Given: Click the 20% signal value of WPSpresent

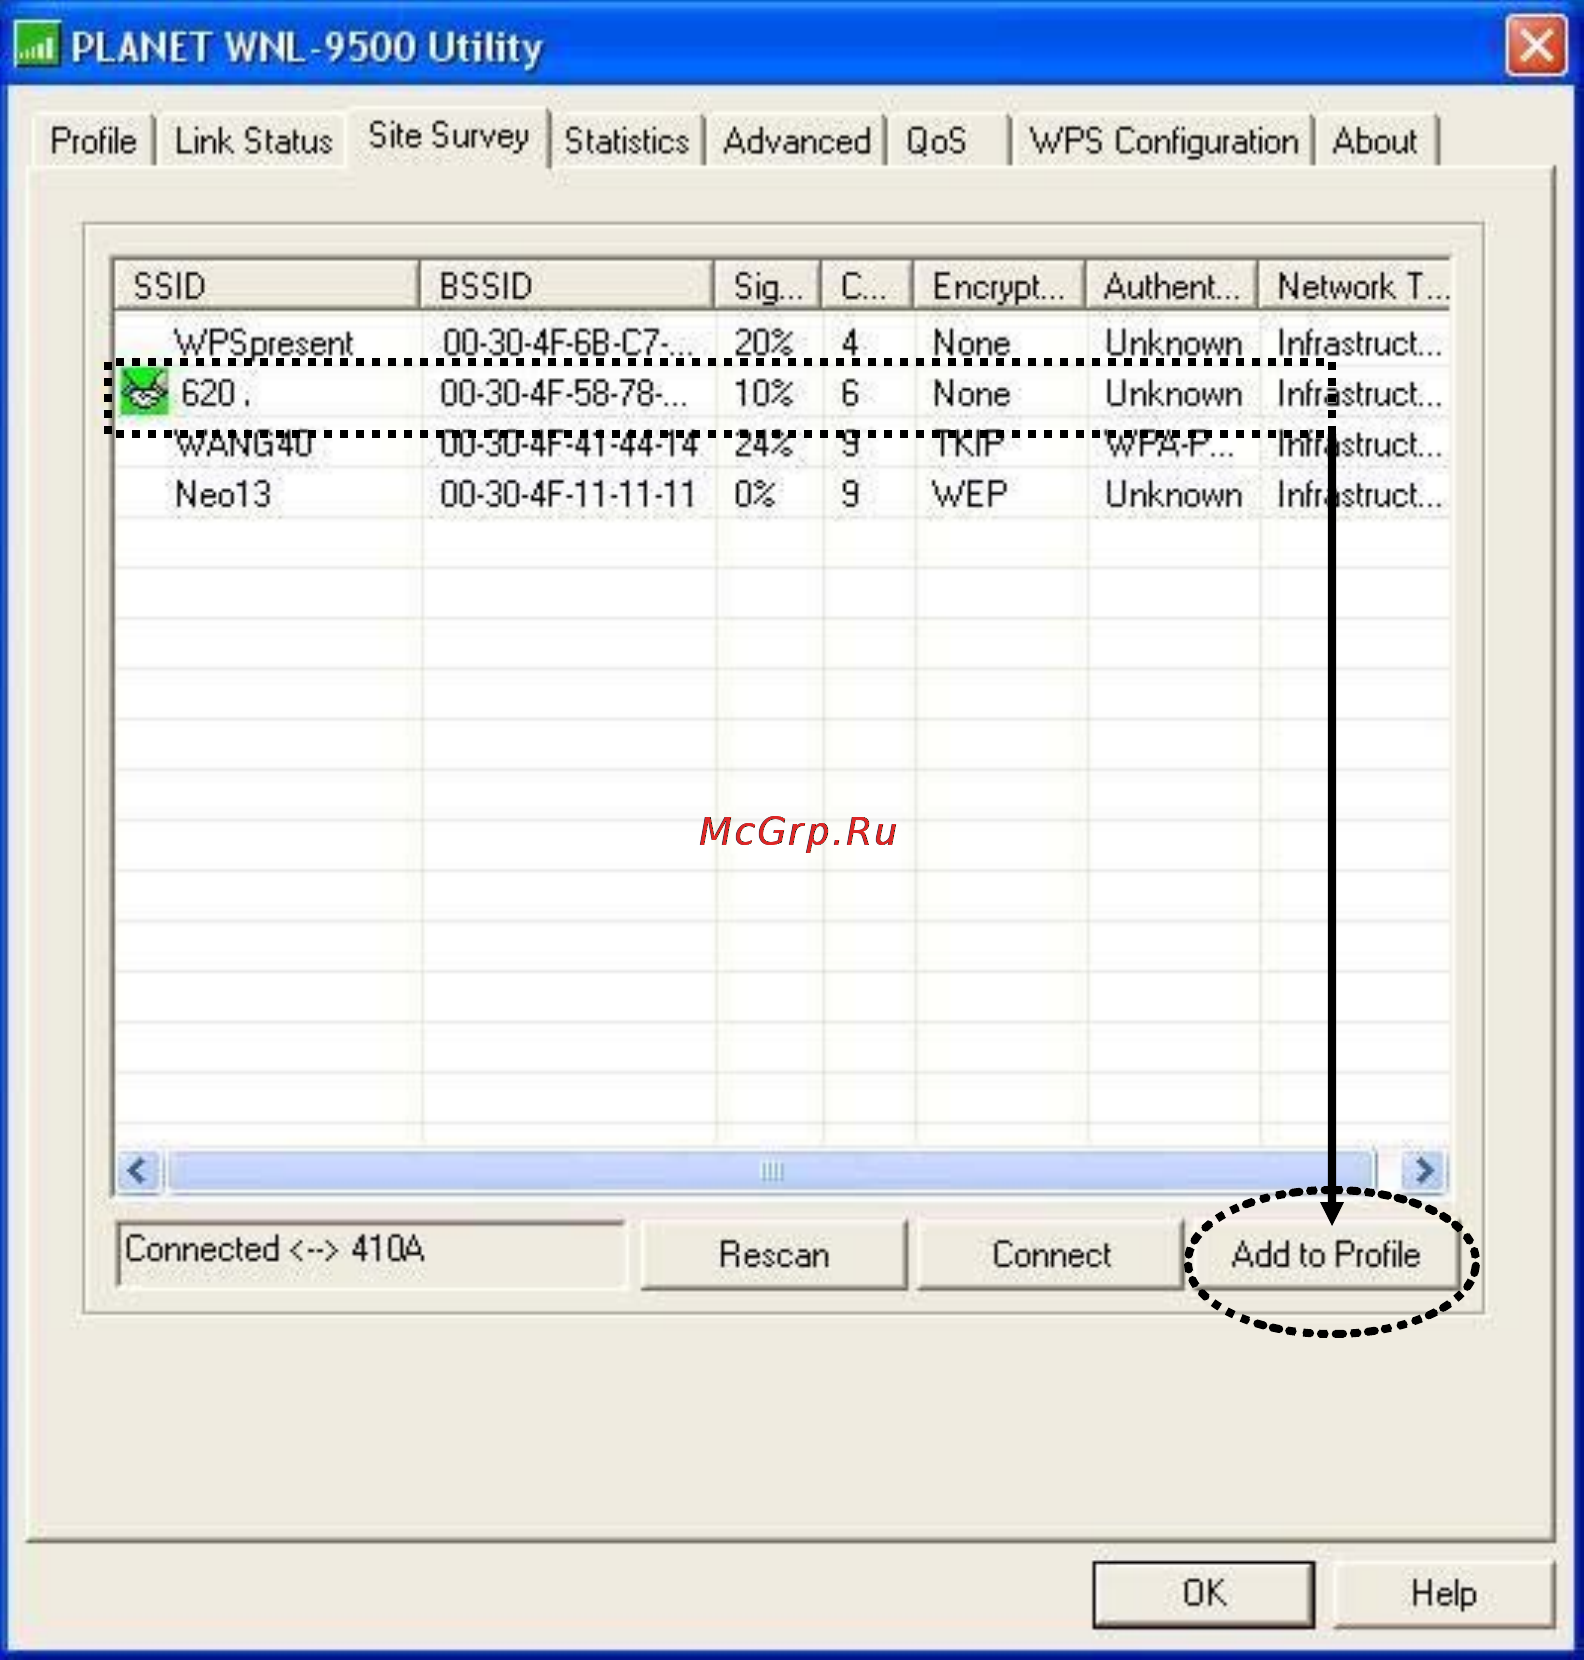Looking at the screenshot, I should [x=764, y=342].
